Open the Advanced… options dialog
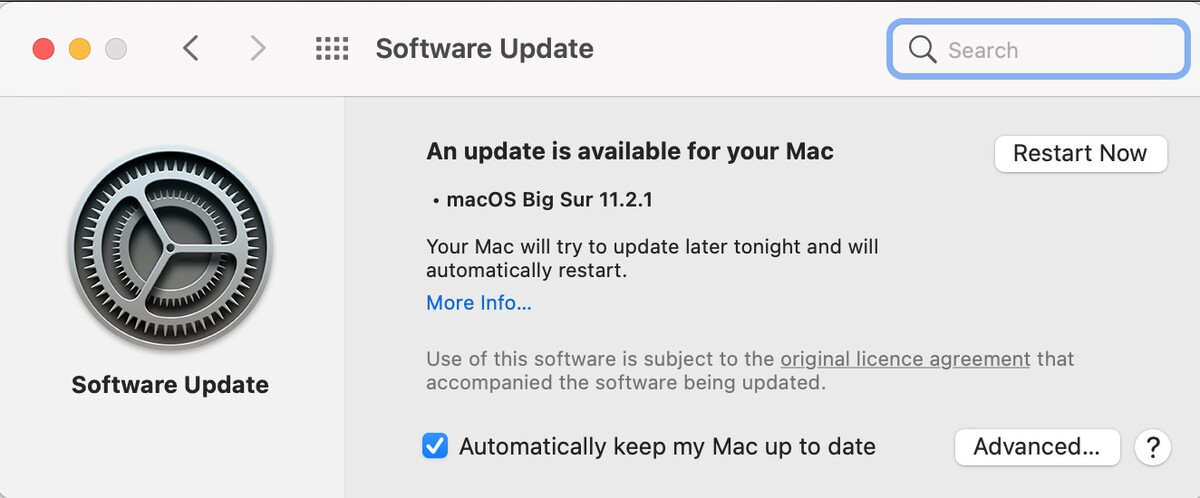Screen dimensions: 1200x498 pos(1037,446)
